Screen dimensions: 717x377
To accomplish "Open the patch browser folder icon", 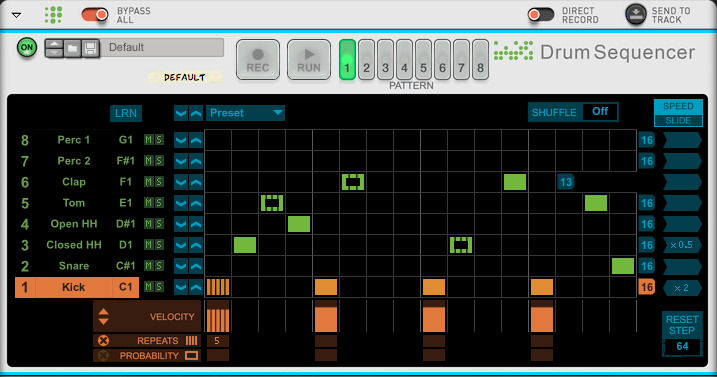I will [73, 48].
